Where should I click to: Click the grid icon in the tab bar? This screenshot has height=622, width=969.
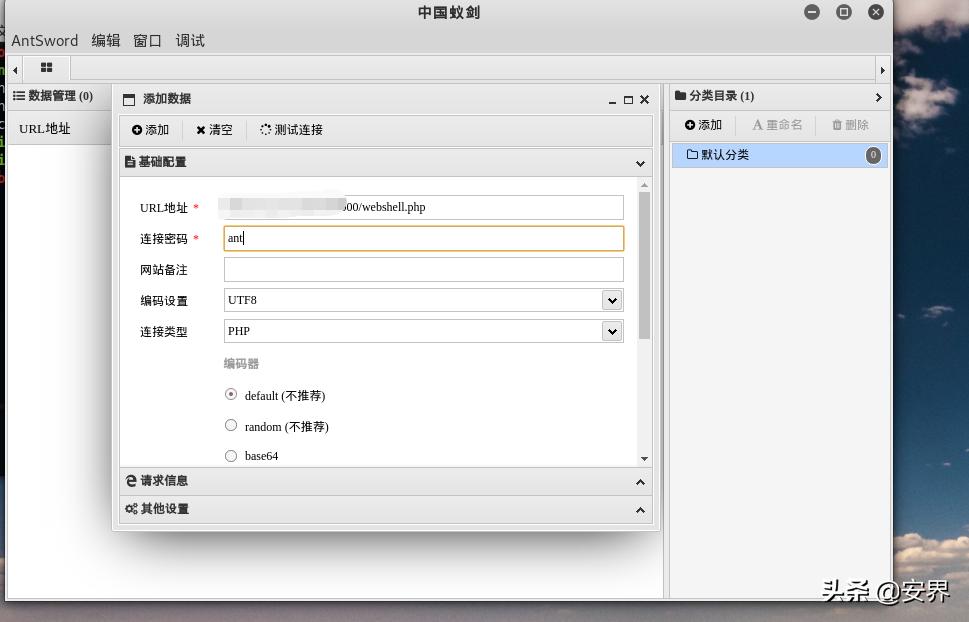46,66
